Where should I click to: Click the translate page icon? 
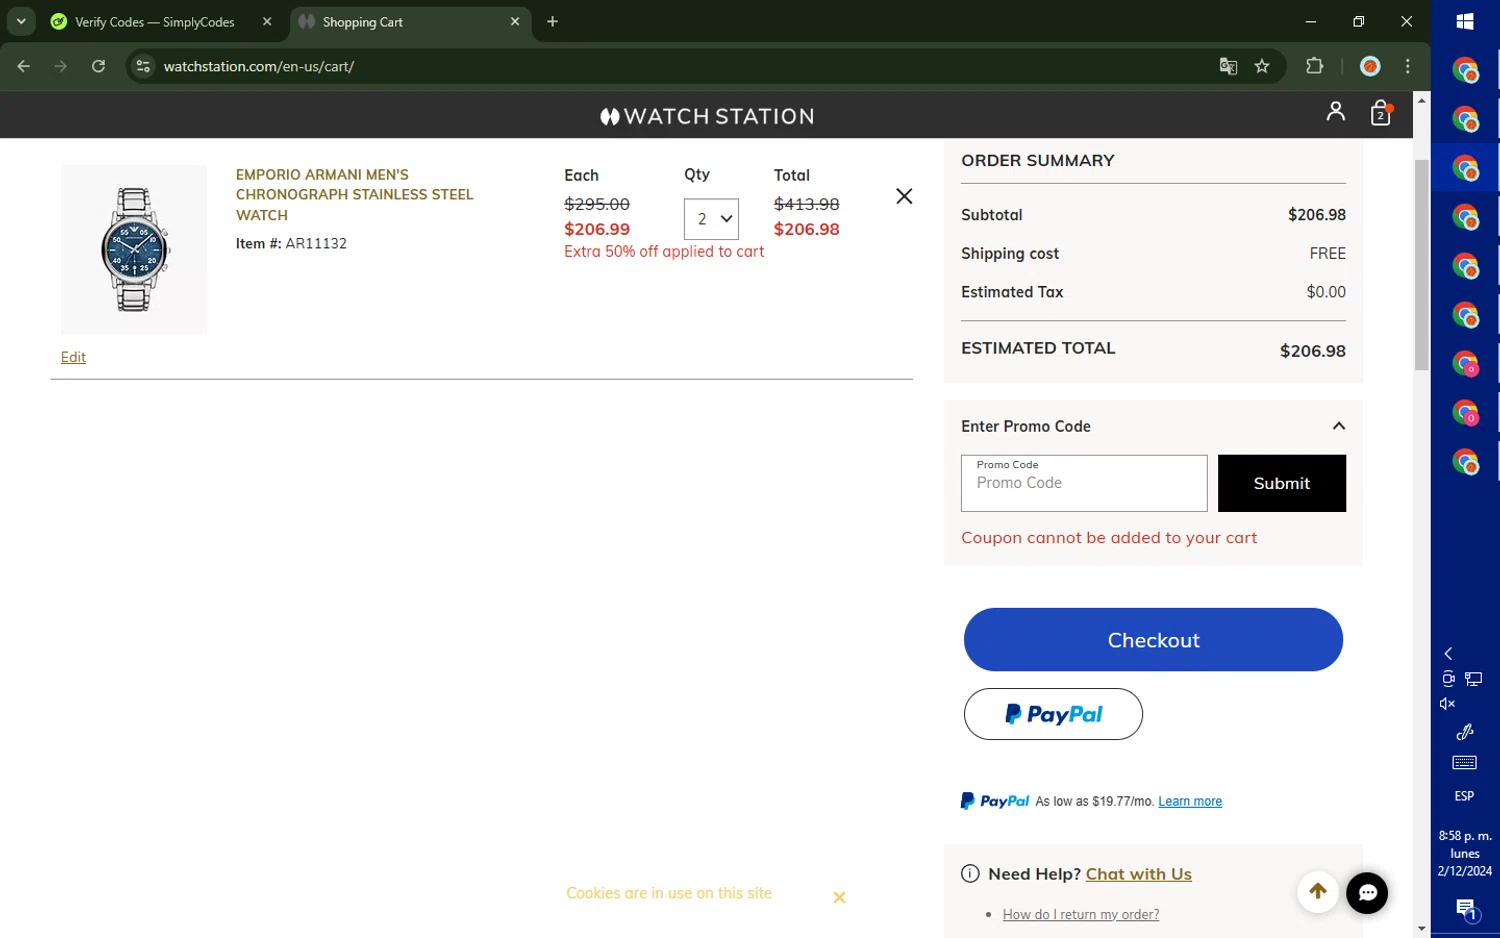1228,66
